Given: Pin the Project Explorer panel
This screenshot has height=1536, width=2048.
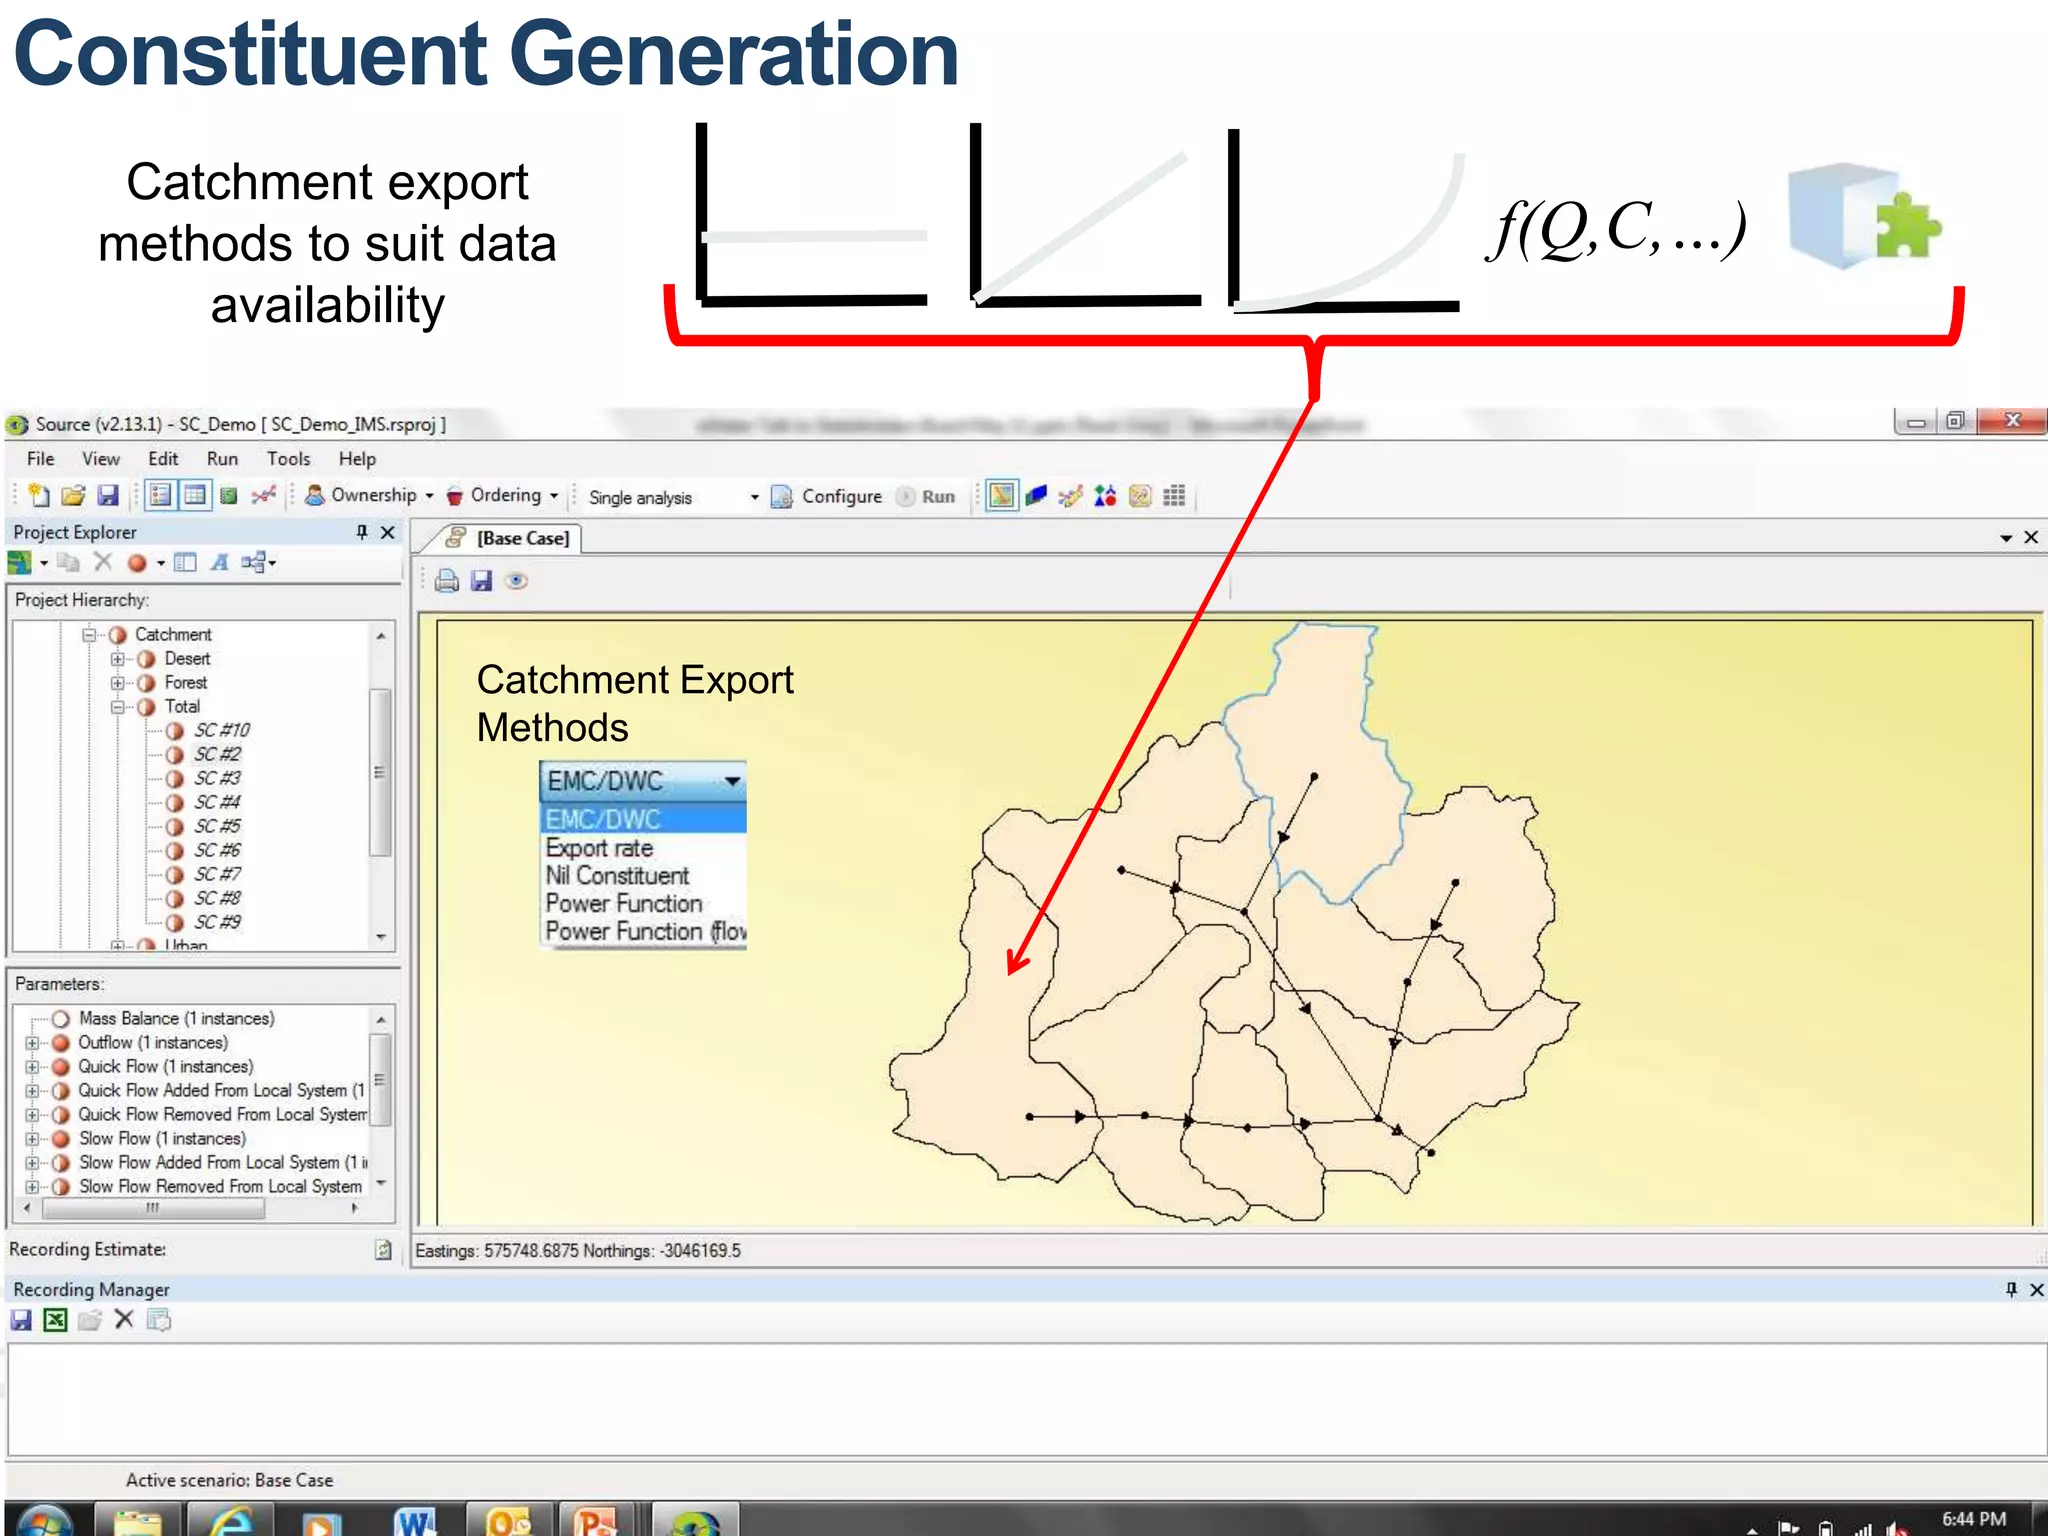Looking at the screenshot, I should [x=362, y=532].
